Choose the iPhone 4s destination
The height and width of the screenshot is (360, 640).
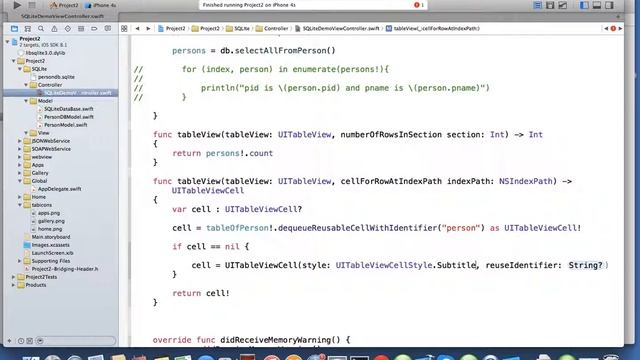[101, 5]
